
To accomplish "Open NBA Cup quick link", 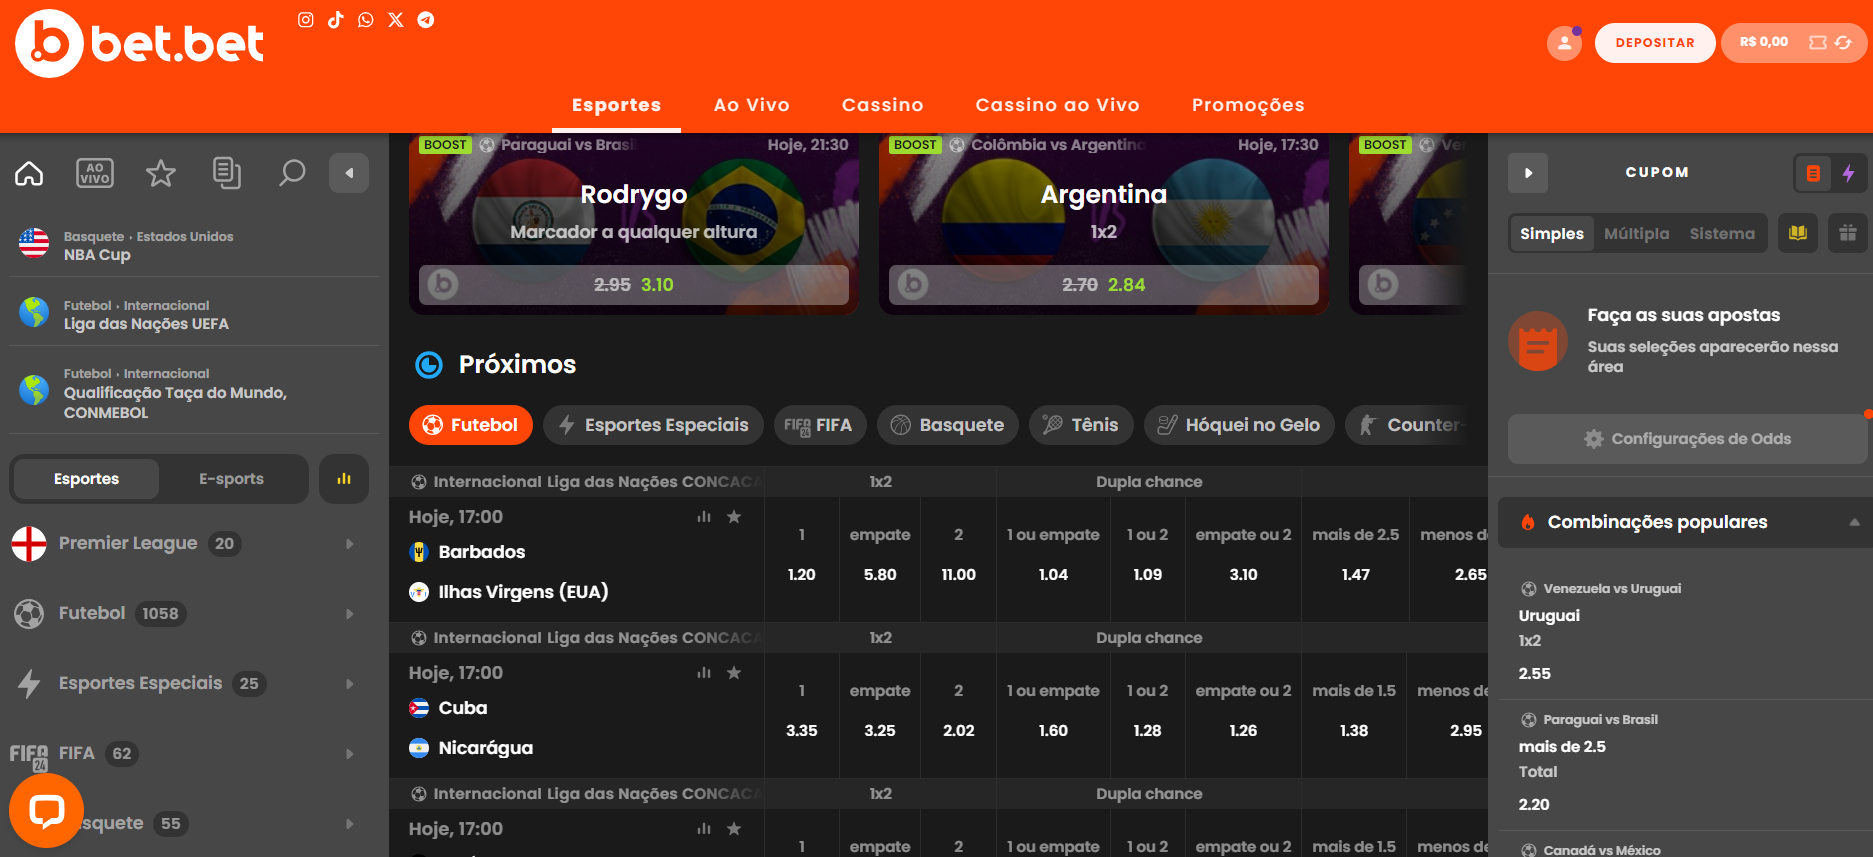I will tap(194, 245).
